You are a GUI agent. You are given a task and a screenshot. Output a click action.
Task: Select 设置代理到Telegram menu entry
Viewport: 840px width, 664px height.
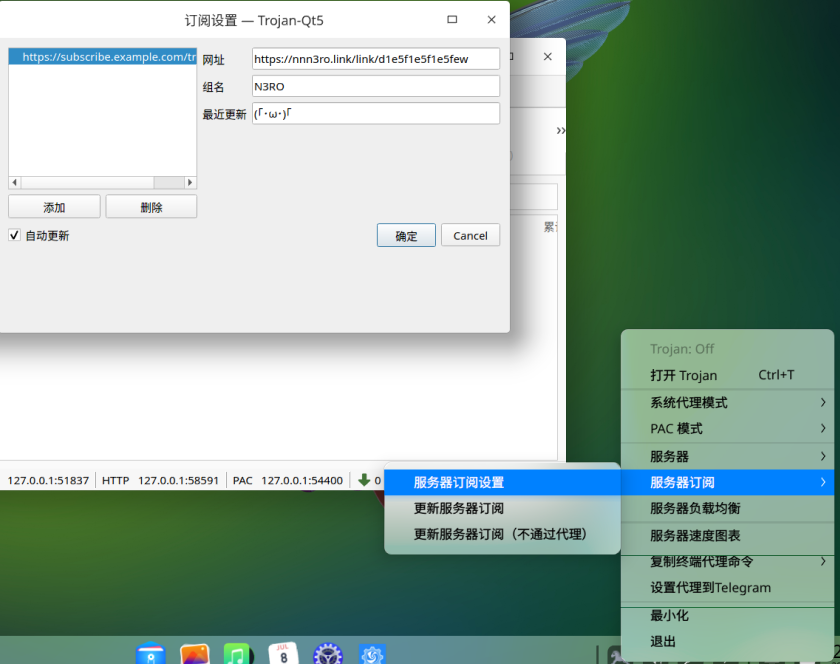(710, 588)
